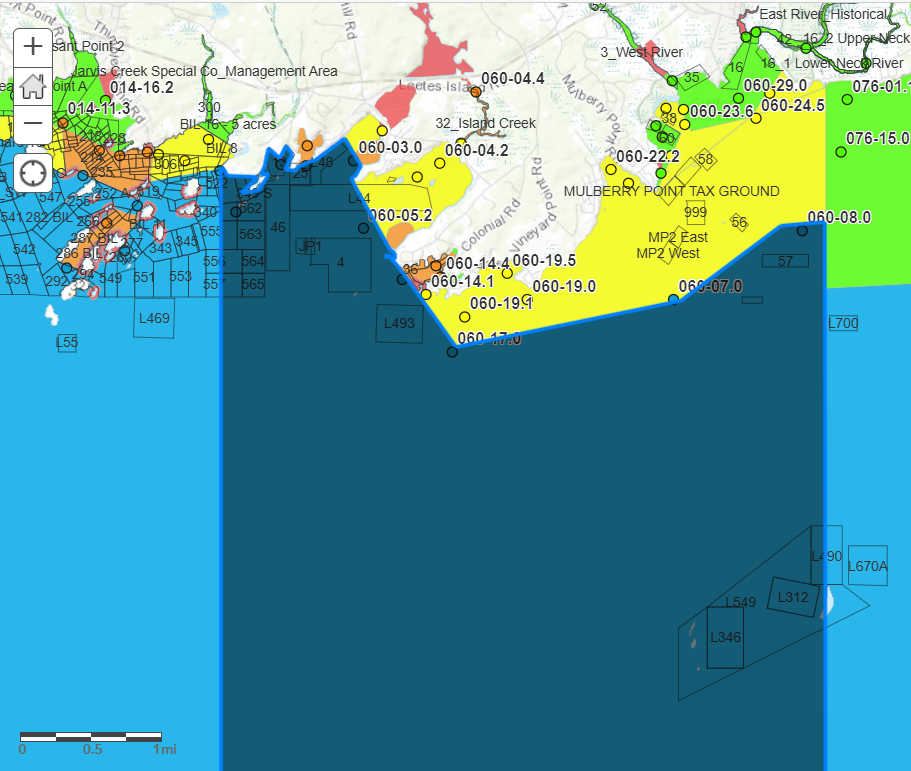911x771 pixels.
Task: Click the MULBERRY POINT TAX GROUND label
Action: pyautogui.click(x=674, y=191)
